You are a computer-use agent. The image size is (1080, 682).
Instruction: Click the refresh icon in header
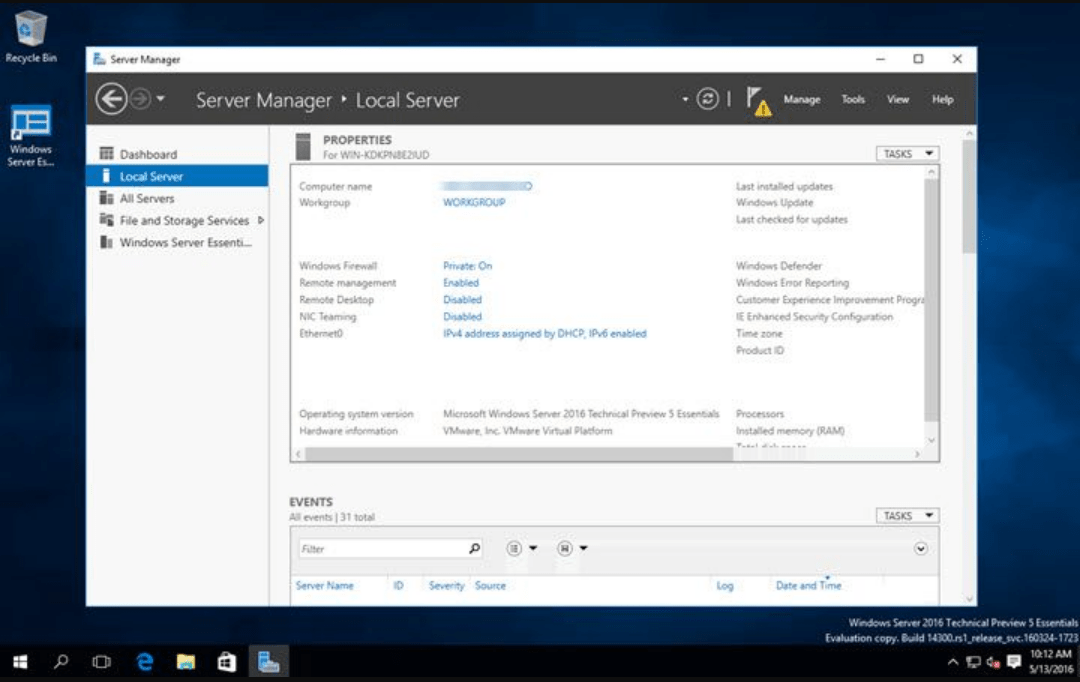(707, 99)
